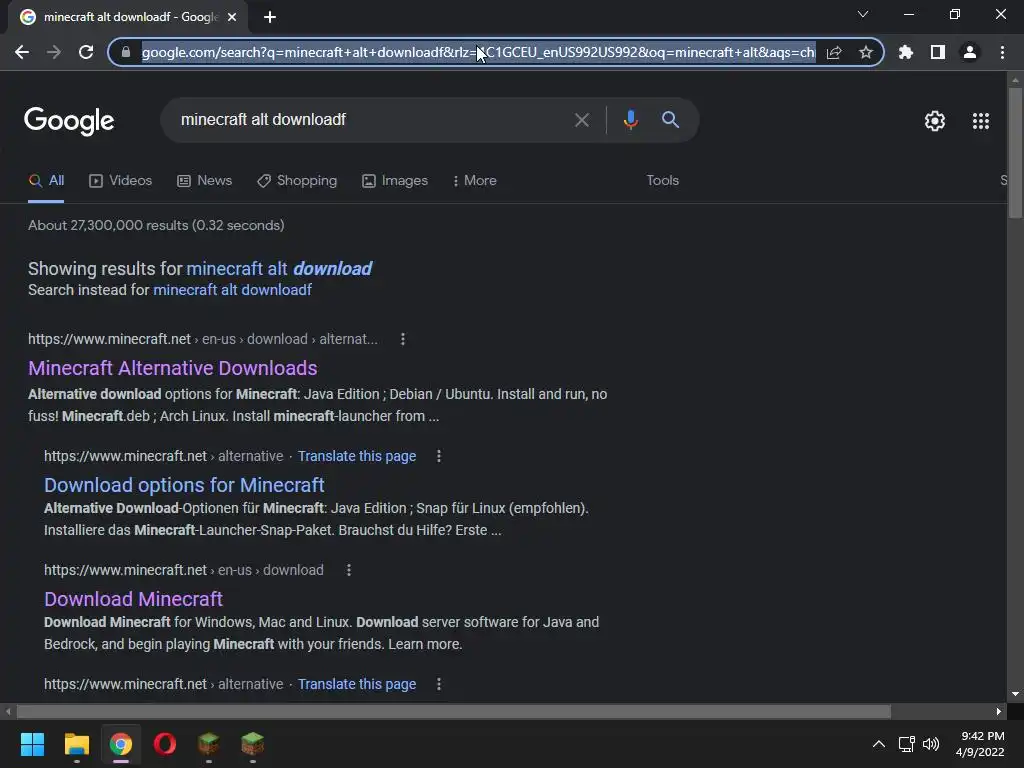Open three-dot options on last visible result

[439, 684]
